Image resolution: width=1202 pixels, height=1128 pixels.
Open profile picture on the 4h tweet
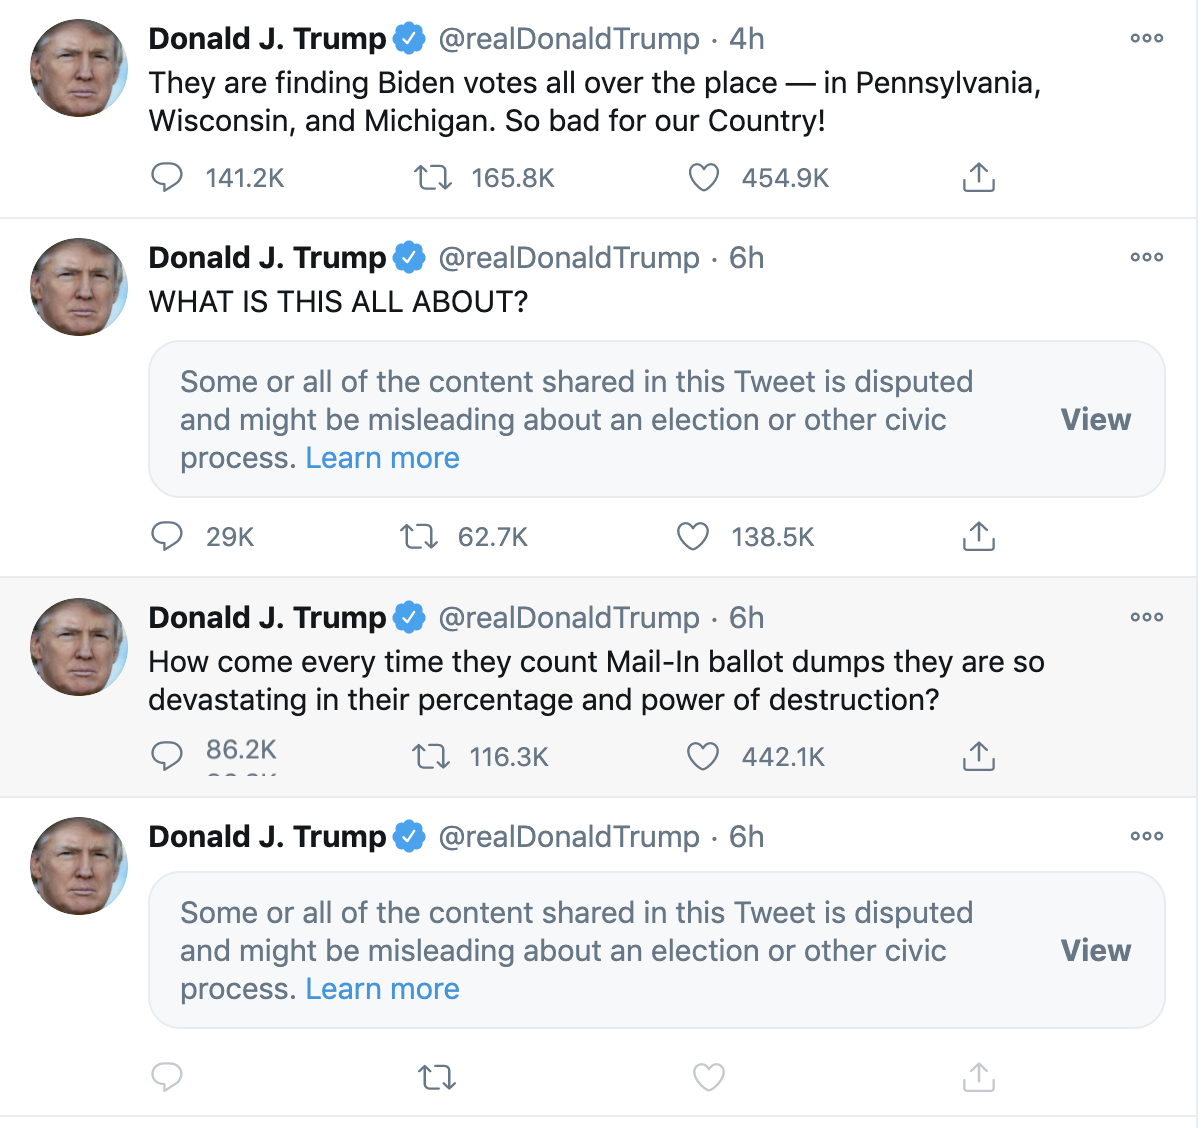79,68
